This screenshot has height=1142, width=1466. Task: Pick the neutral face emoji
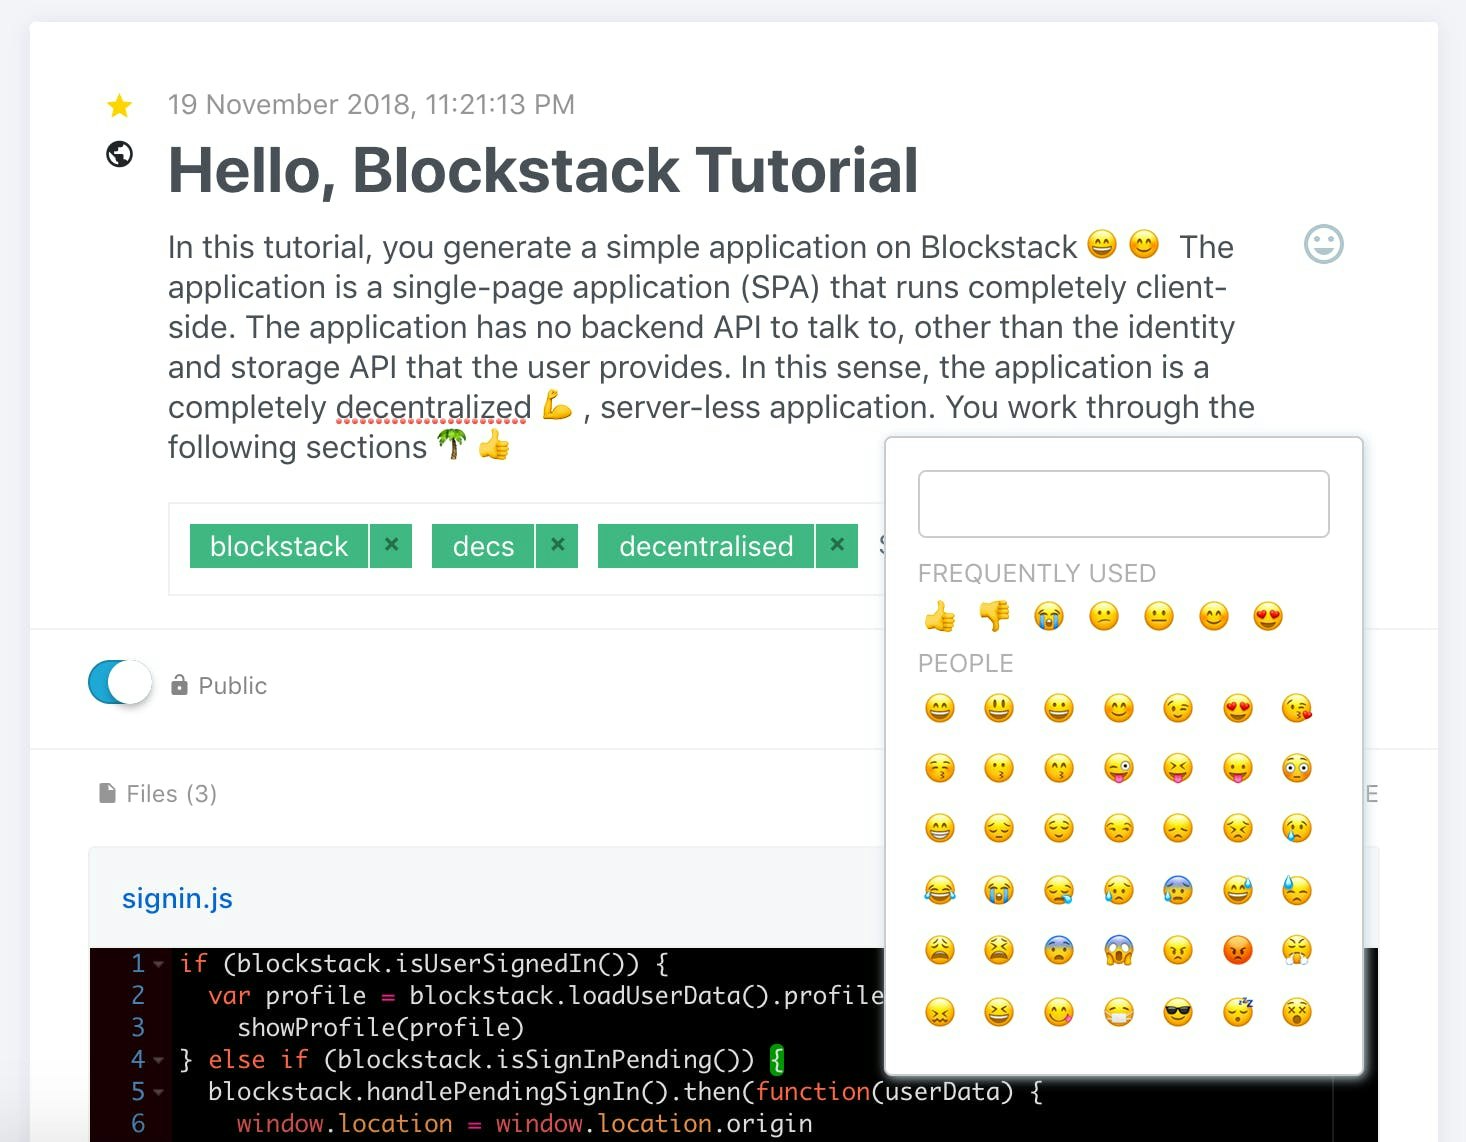pos(1159,616)
